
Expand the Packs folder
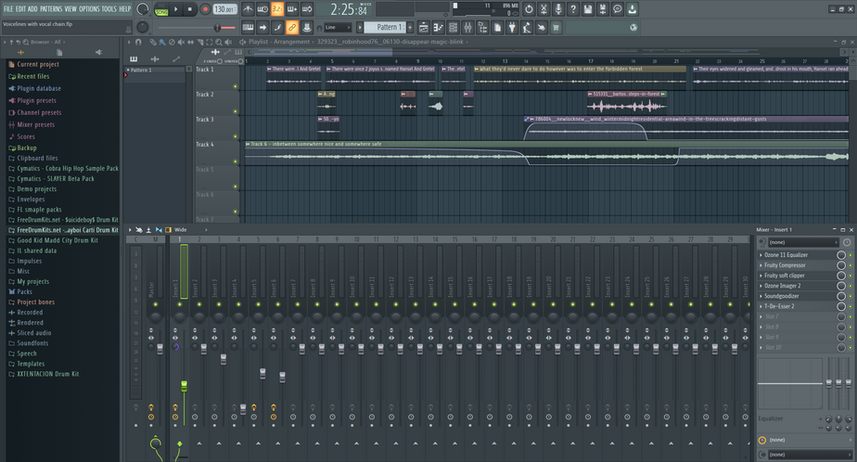[24, 291]
